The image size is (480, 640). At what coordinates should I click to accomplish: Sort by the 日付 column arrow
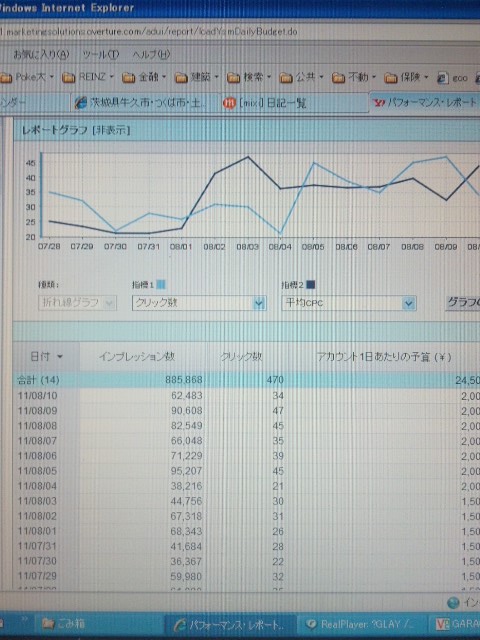tap(60, 357)
